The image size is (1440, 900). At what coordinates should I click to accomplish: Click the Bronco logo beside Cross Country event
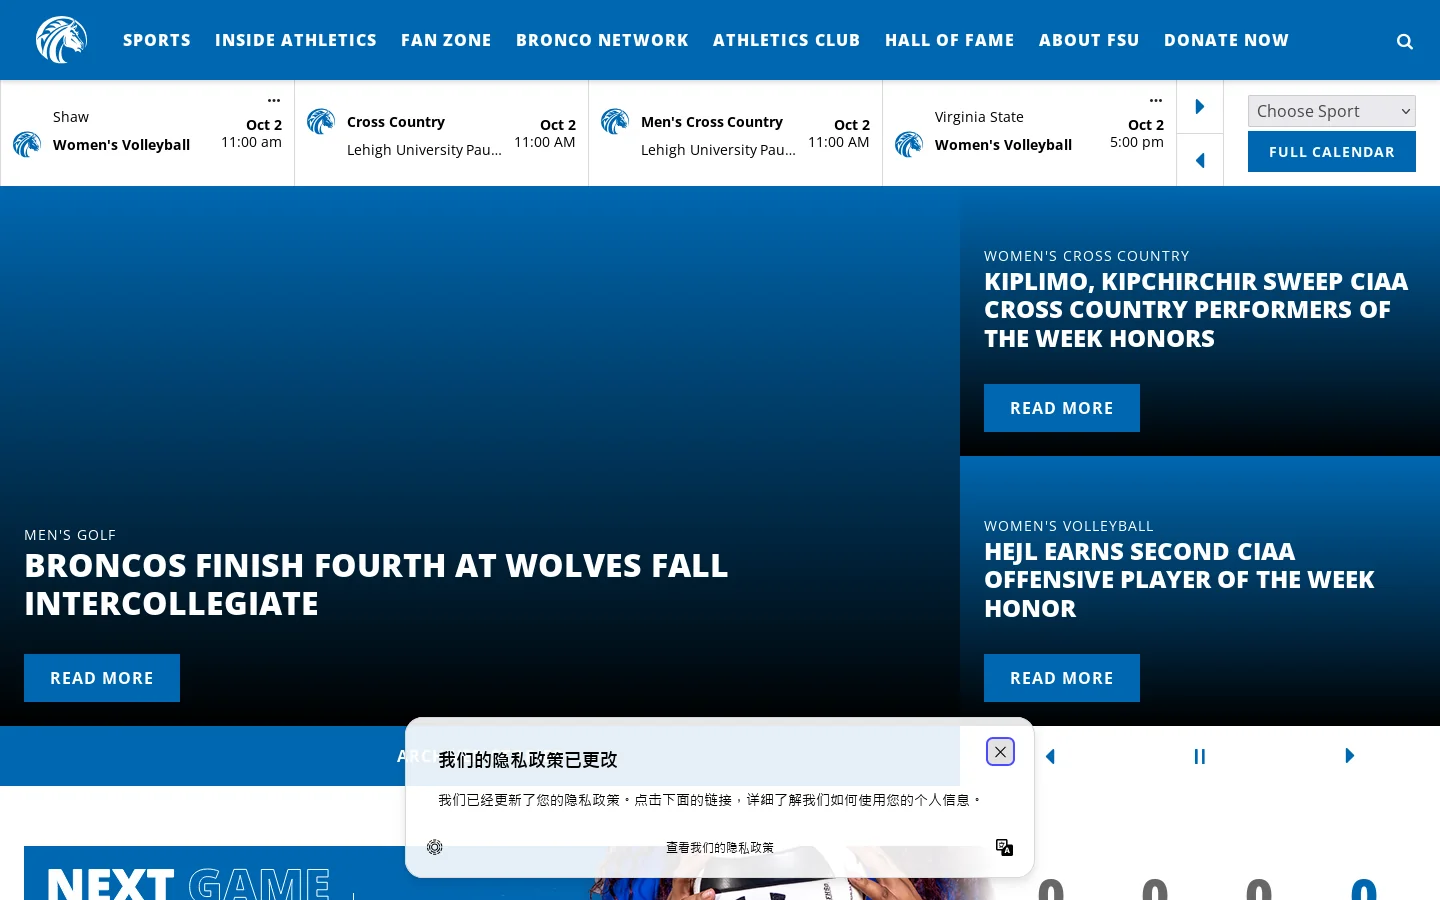tap(321, 122)
